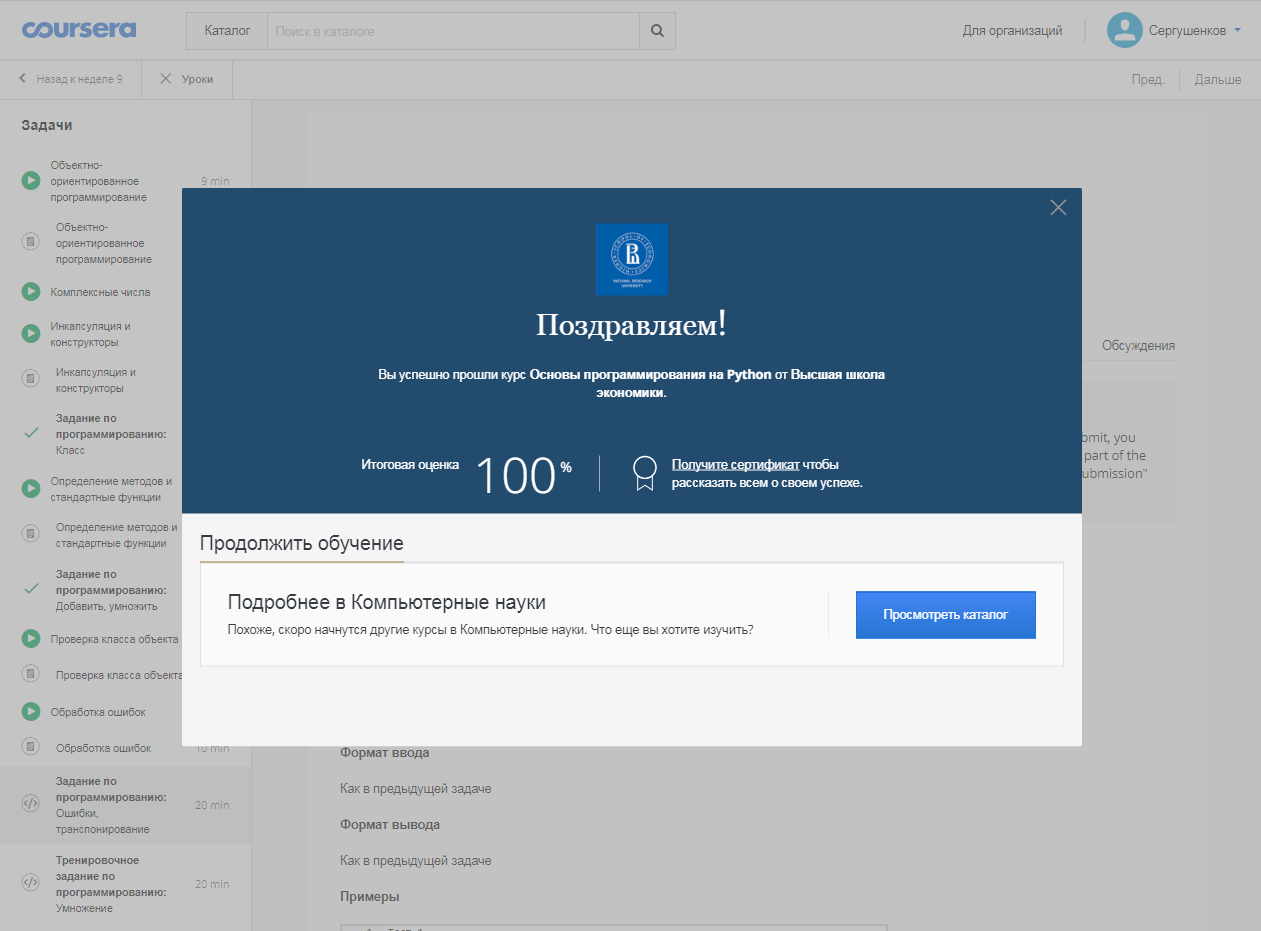Play the 'Обработка ошибок' video

[31, 712]
